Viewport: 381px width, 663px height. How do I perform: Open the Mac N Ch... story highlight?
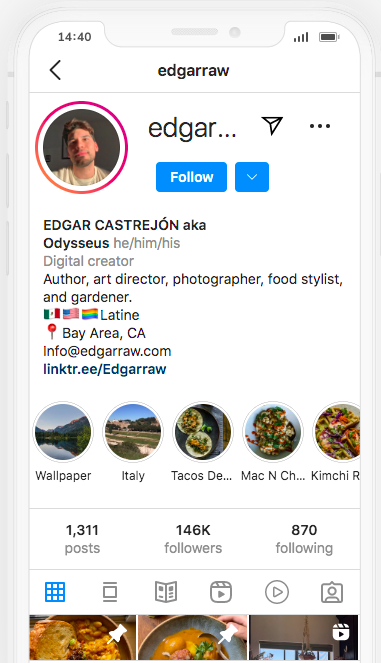(273, 432)
